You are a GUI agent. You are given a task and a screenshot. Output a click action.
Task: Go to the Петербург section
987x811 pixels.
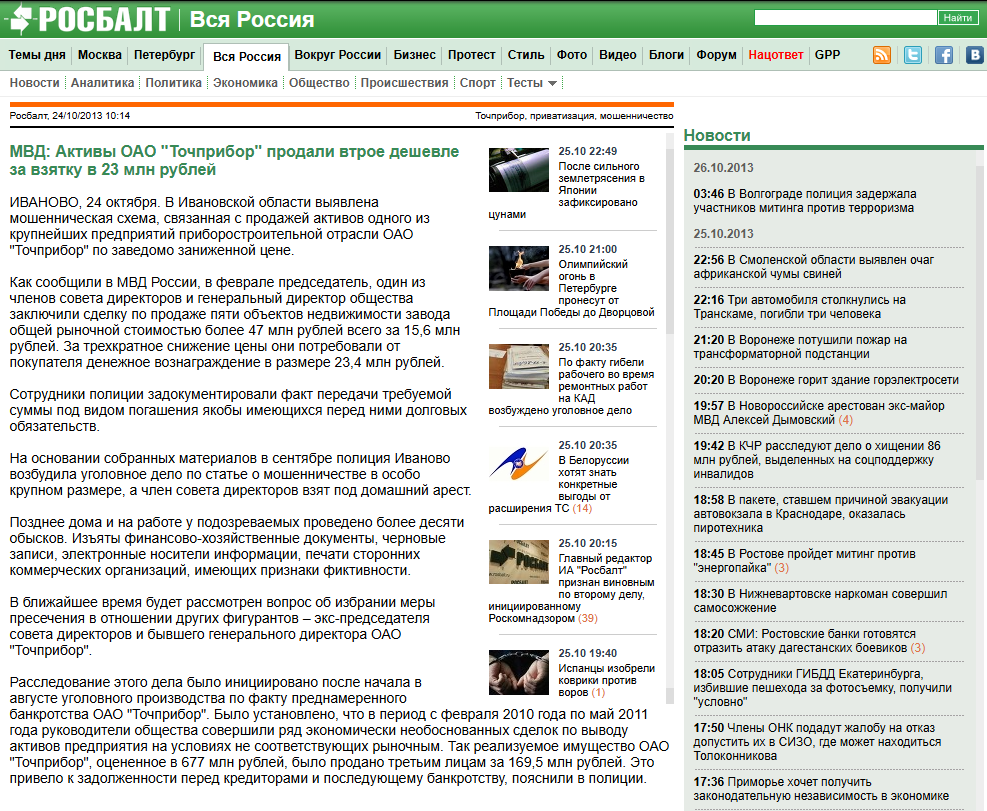(x=164, y=55)
